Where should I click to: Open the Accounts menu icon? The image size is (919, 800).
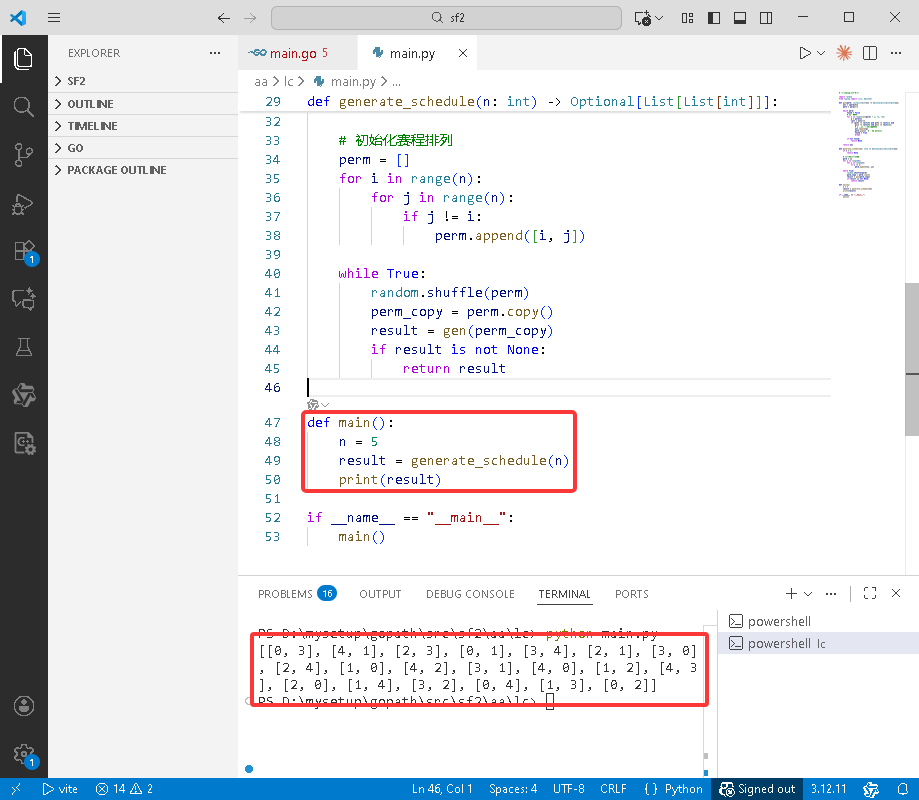pyautogui.click(x=23, y=706)
